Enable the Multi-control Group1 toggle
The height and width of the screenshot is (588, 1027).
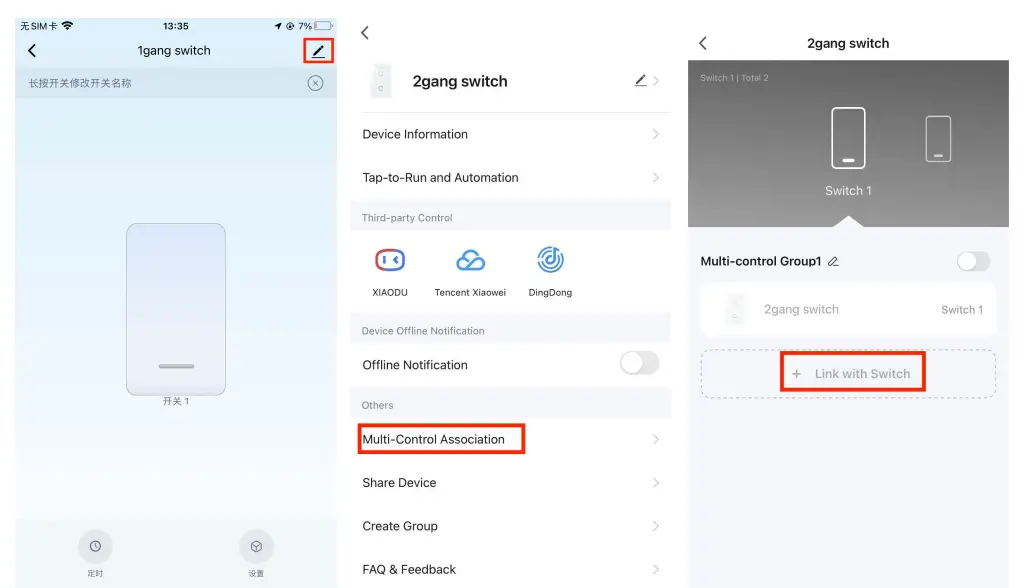[973, 261]
